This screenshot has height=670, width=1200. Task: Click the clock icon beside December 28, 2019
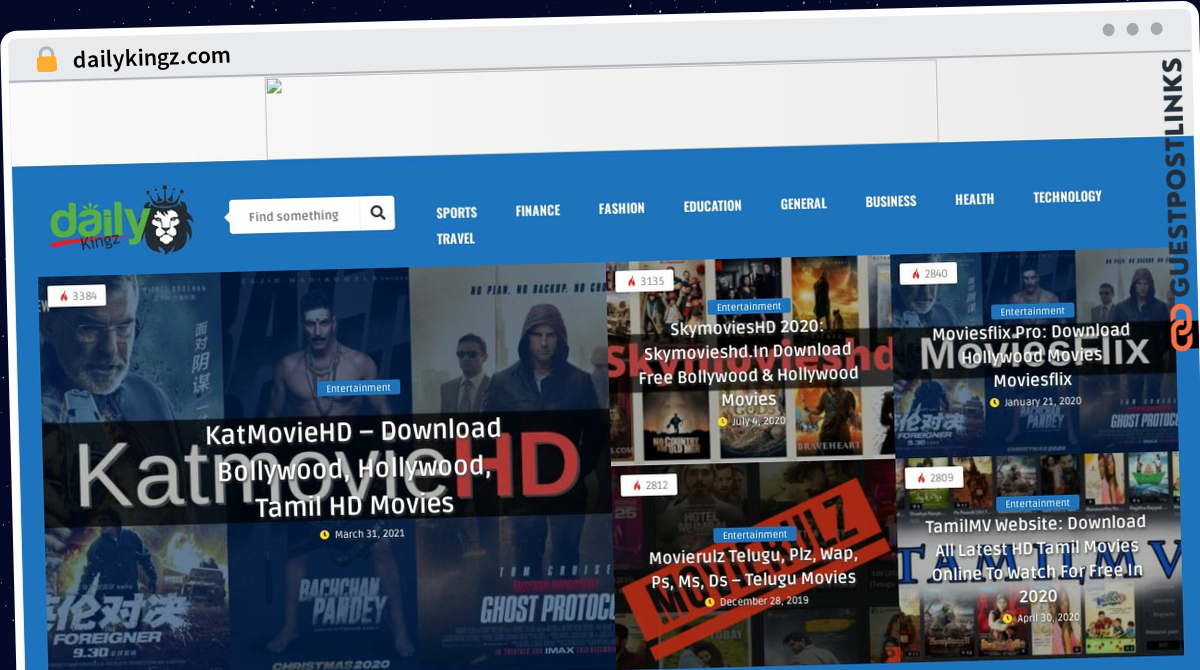tap(710, 602)
